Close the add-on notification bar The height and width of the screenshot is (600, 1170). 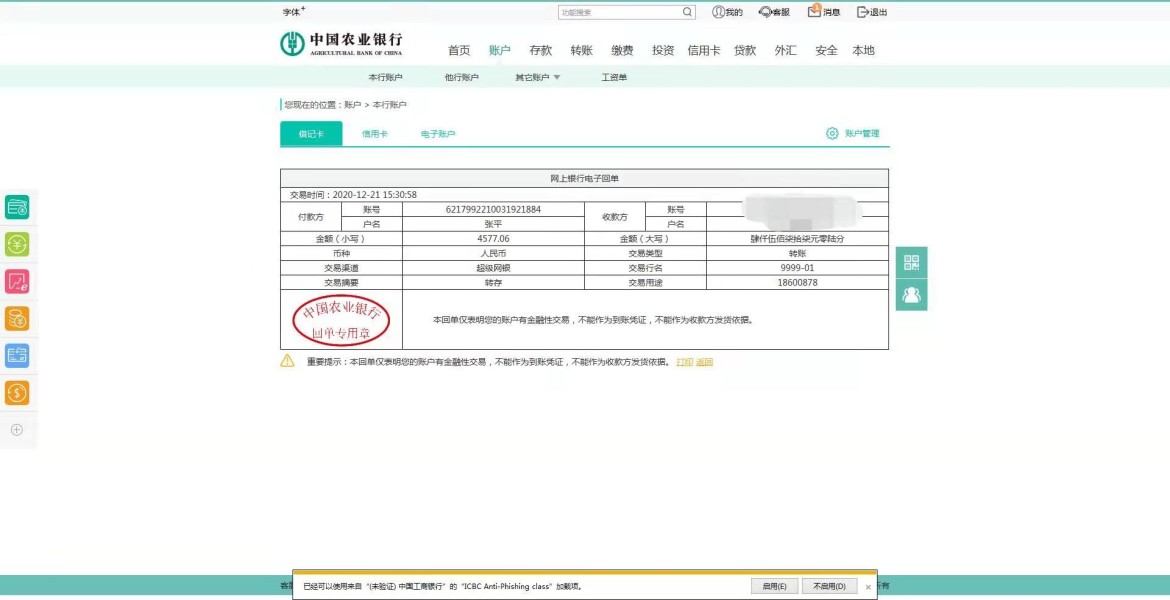868,587
